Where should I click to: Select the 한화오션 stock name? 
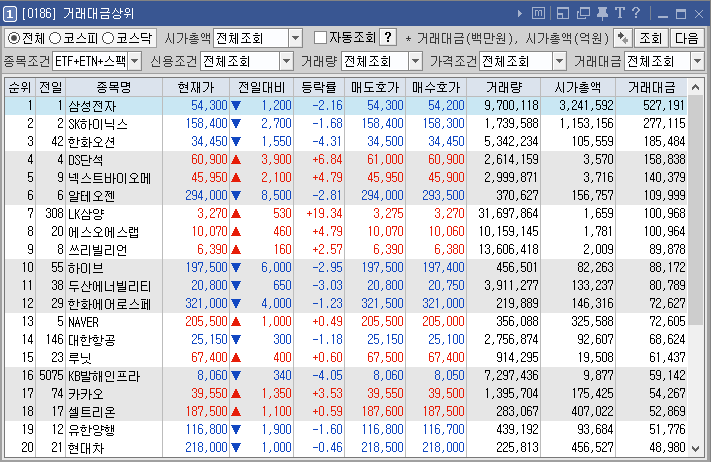point(92,142)
